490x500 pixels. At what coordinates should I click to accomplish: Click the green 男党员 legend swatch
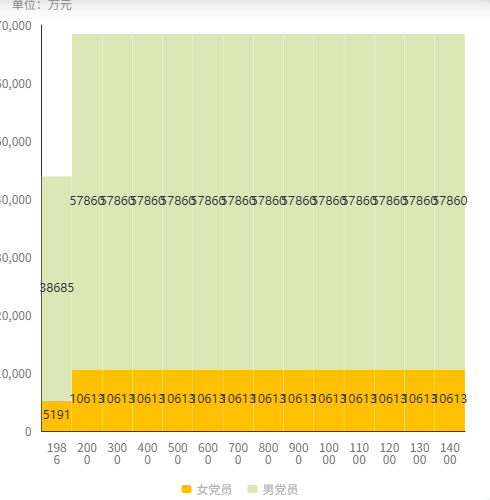pyautogui.click(x=253, y=489)
